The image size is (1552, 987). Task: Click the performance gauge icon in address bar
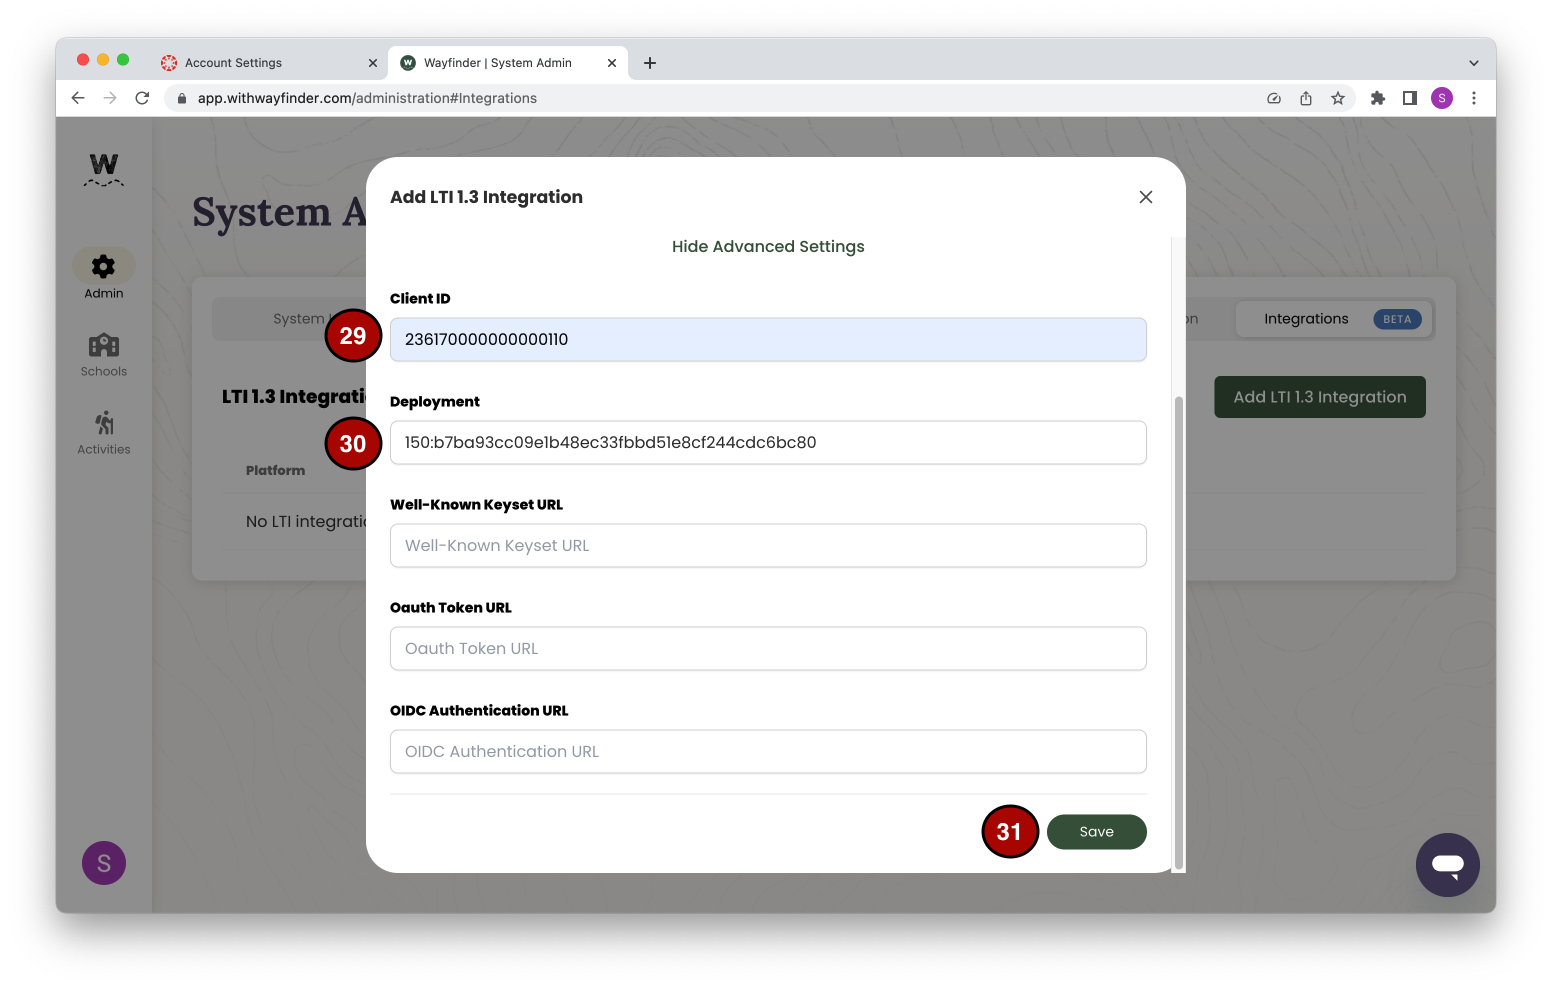[x=1274, y=98]
